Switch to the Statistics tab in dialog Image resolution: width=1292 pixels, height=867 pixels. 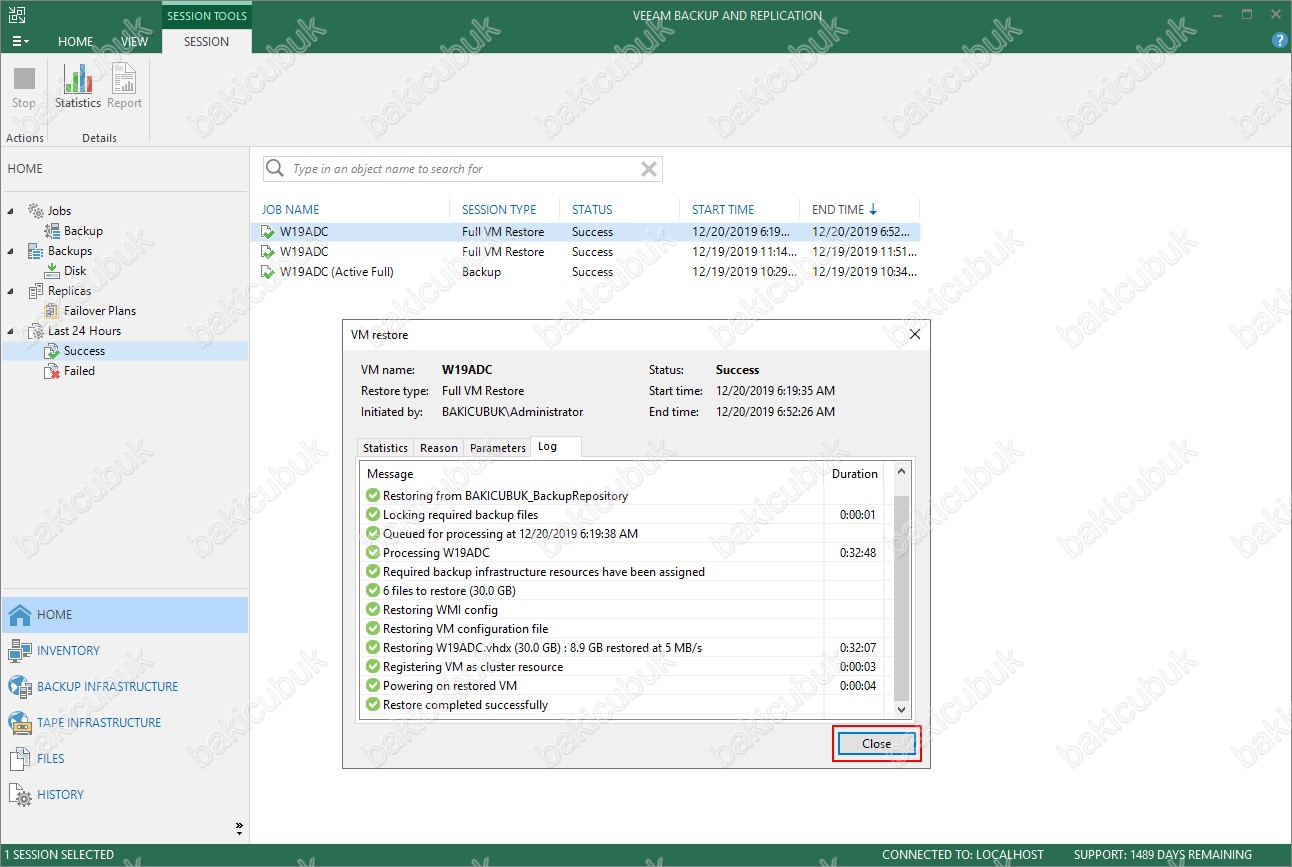point(385,448)
